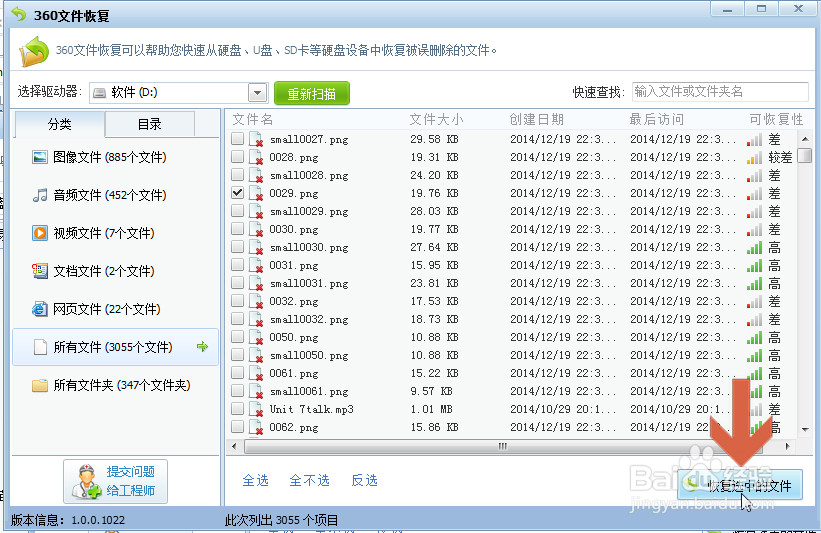Click the document files category icon
Viewport: 821px width, 533px height.
click(x=40, y=271)
